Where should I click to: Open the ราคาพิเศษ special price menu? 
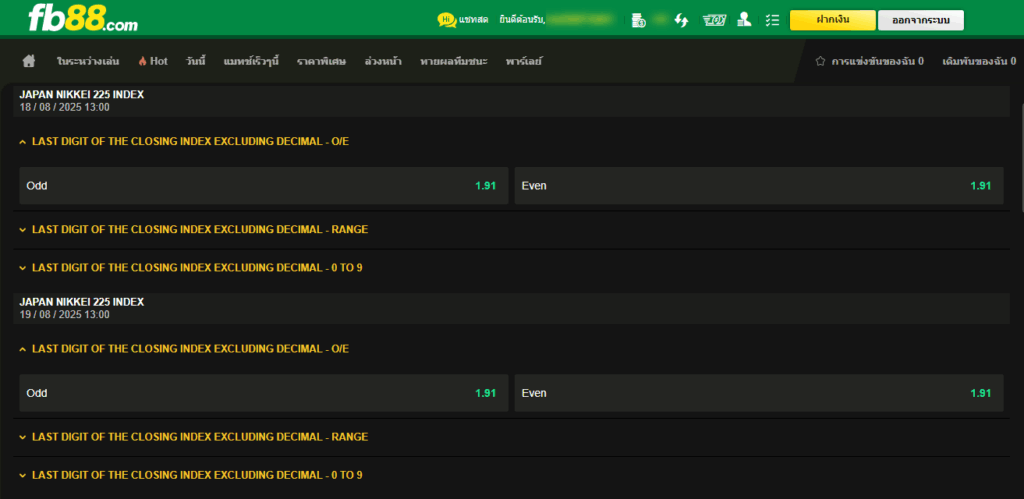click(321, 61)
